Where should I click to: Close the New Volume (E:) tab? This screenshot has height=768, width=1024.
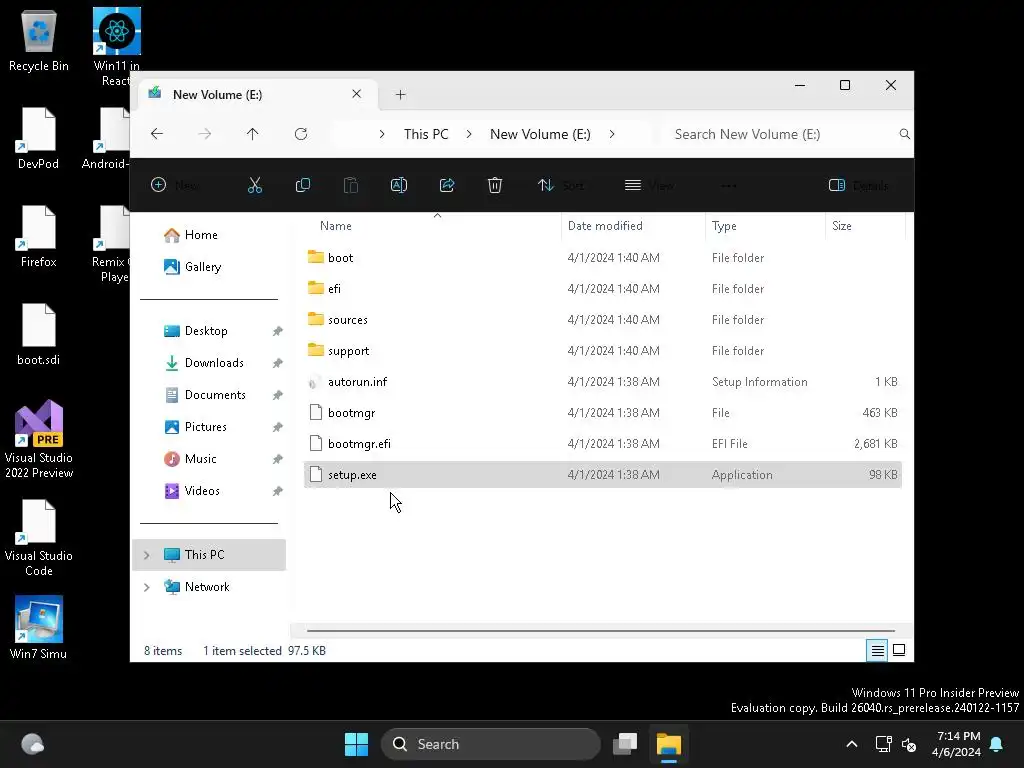pyautogui.click(x=357, y=94)
